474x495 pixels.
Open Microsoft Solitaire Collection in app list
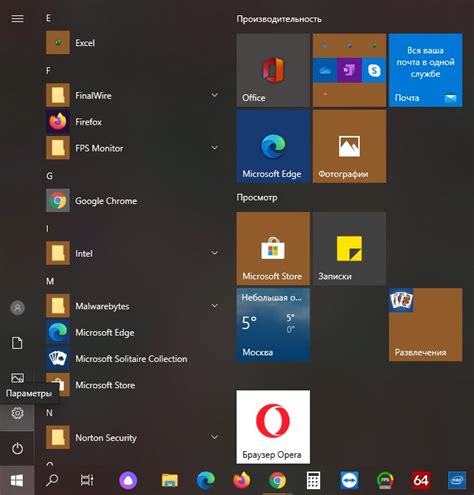[133, 359]
